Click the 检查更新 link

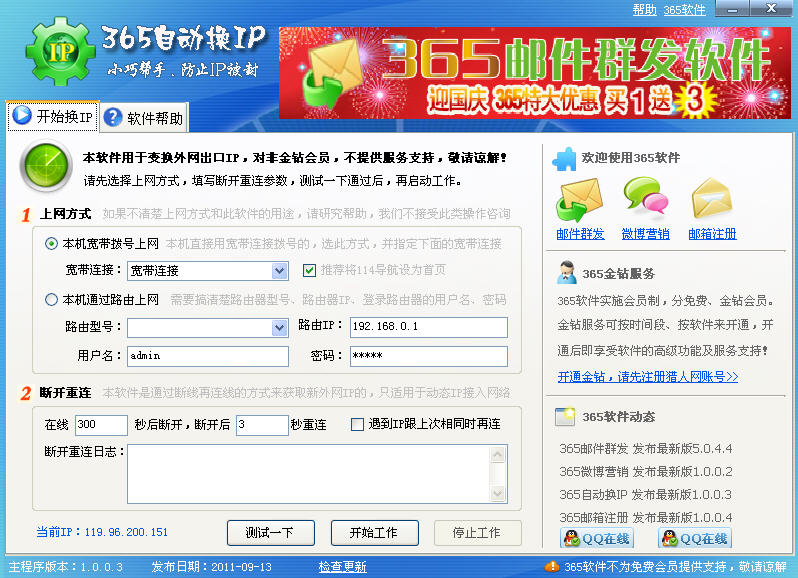pyautogui.click(x=342, y=567)
